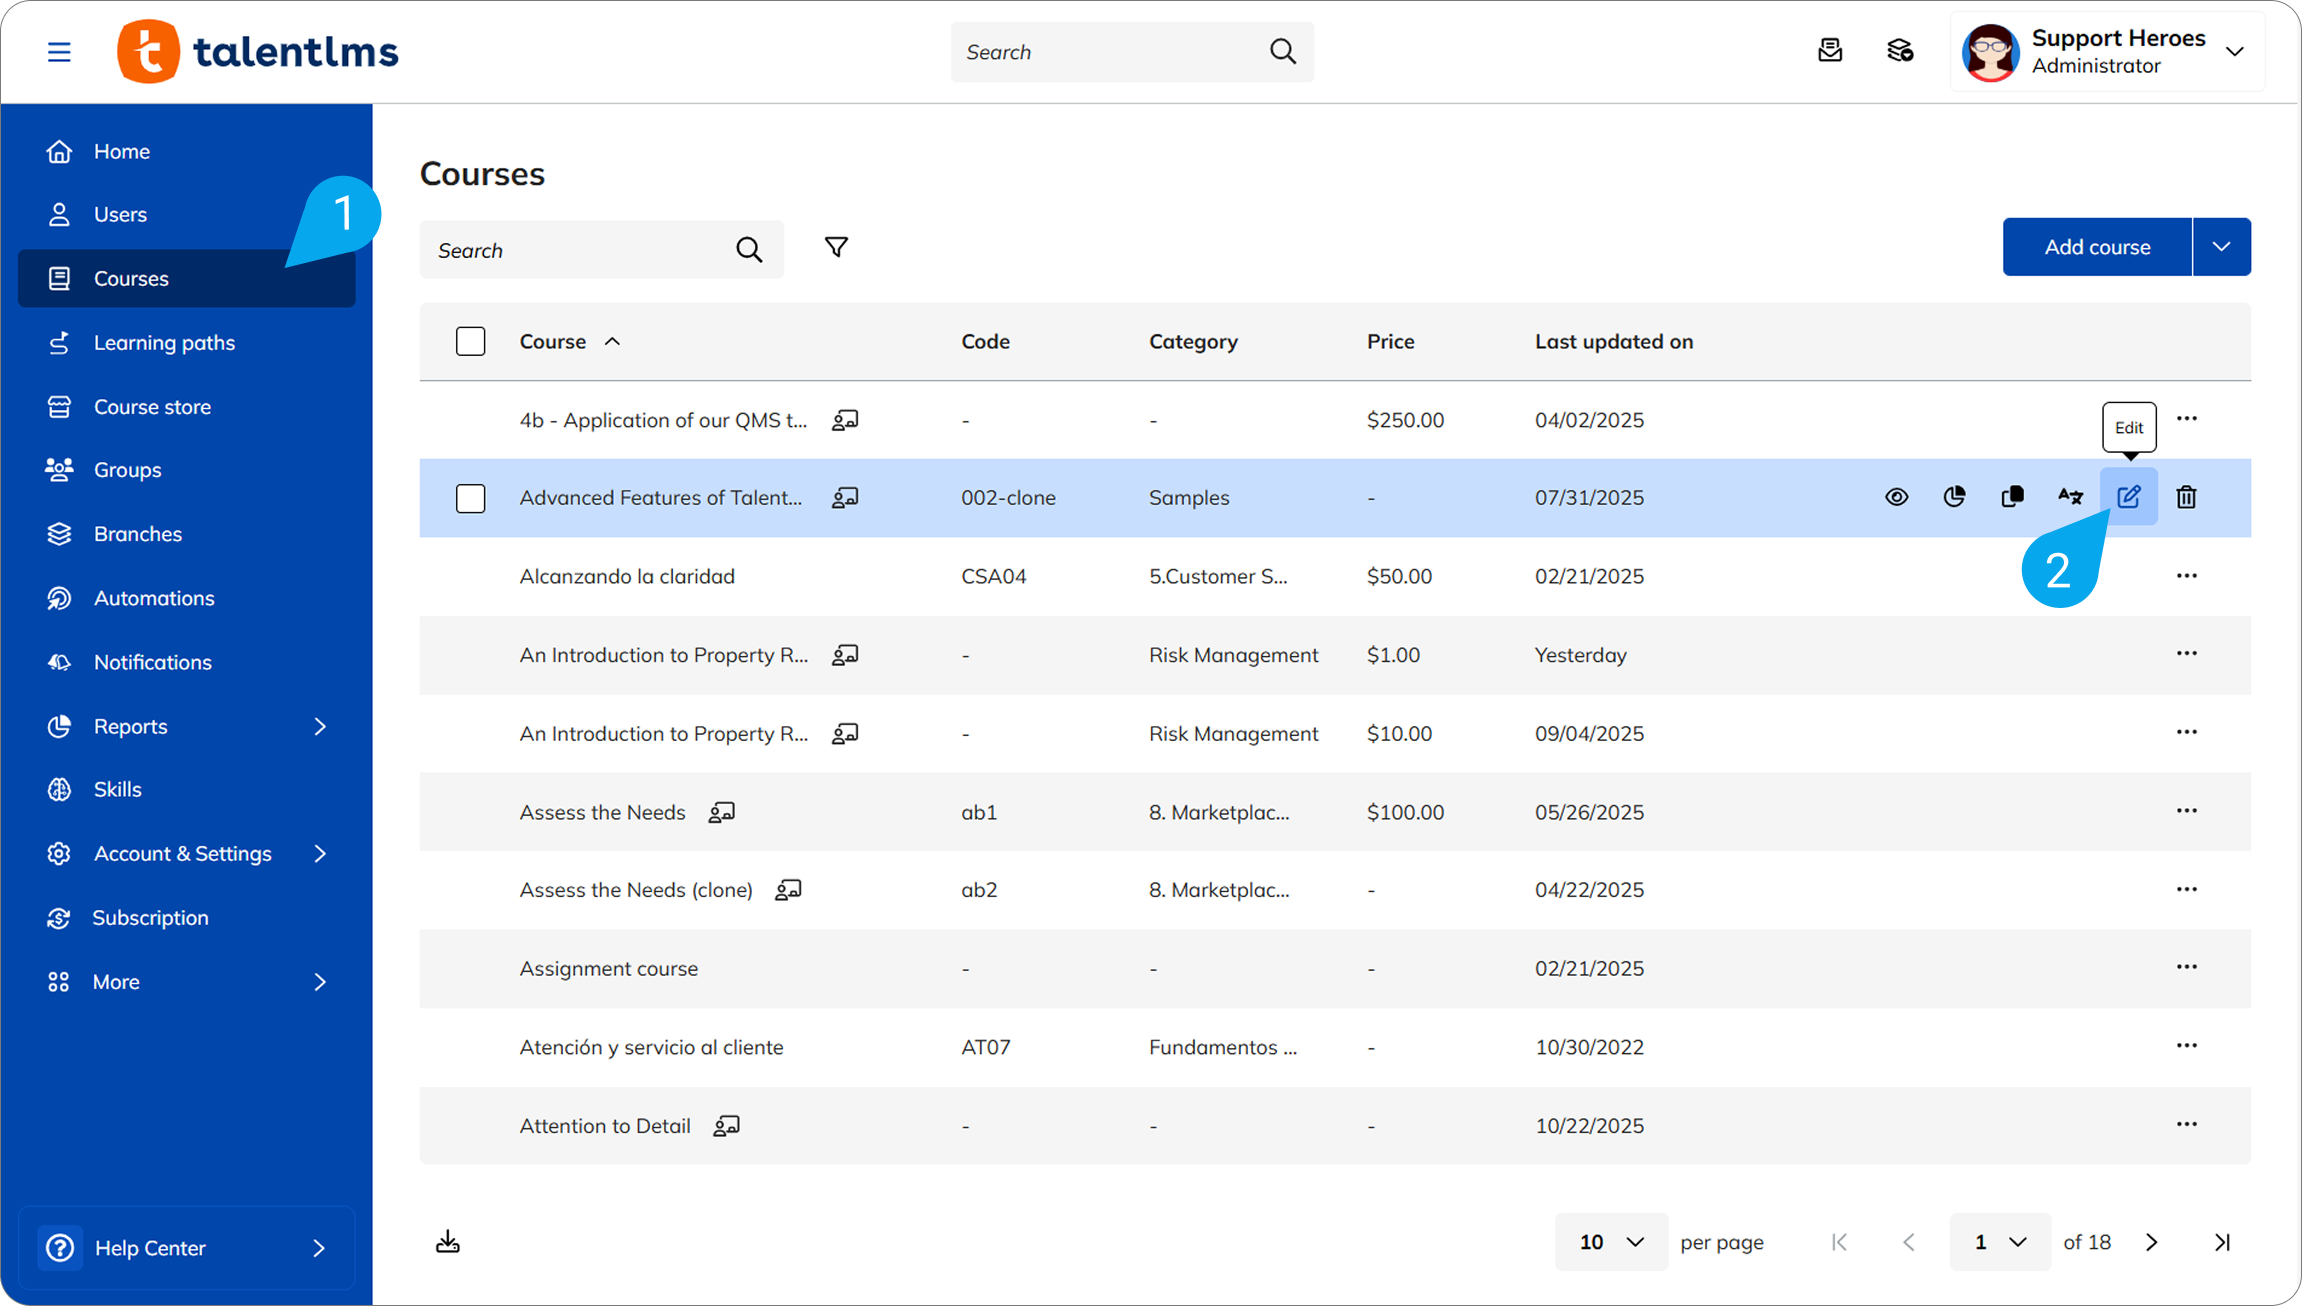Viewport: 2302px width, 1306px height.
Task: Expand the Reports sidebar submenu
Action: coord(320,726)
